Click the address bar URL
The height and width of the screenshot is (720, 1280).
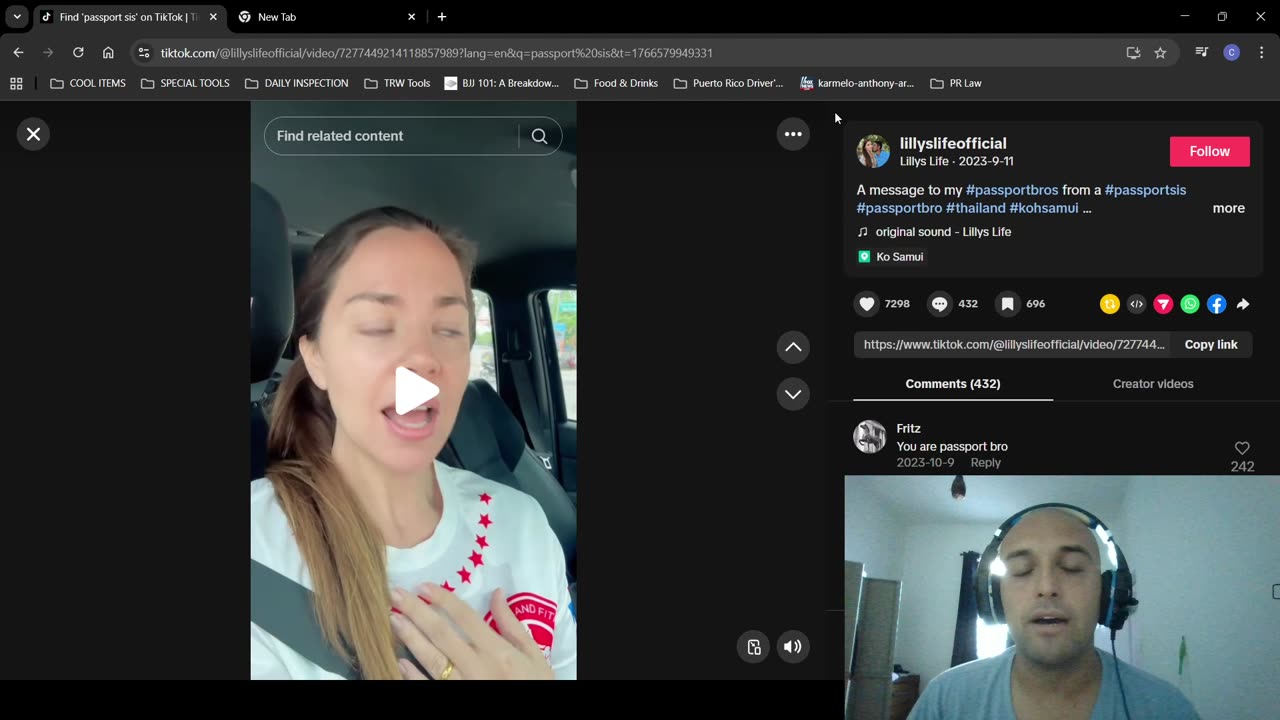[437, 53]
